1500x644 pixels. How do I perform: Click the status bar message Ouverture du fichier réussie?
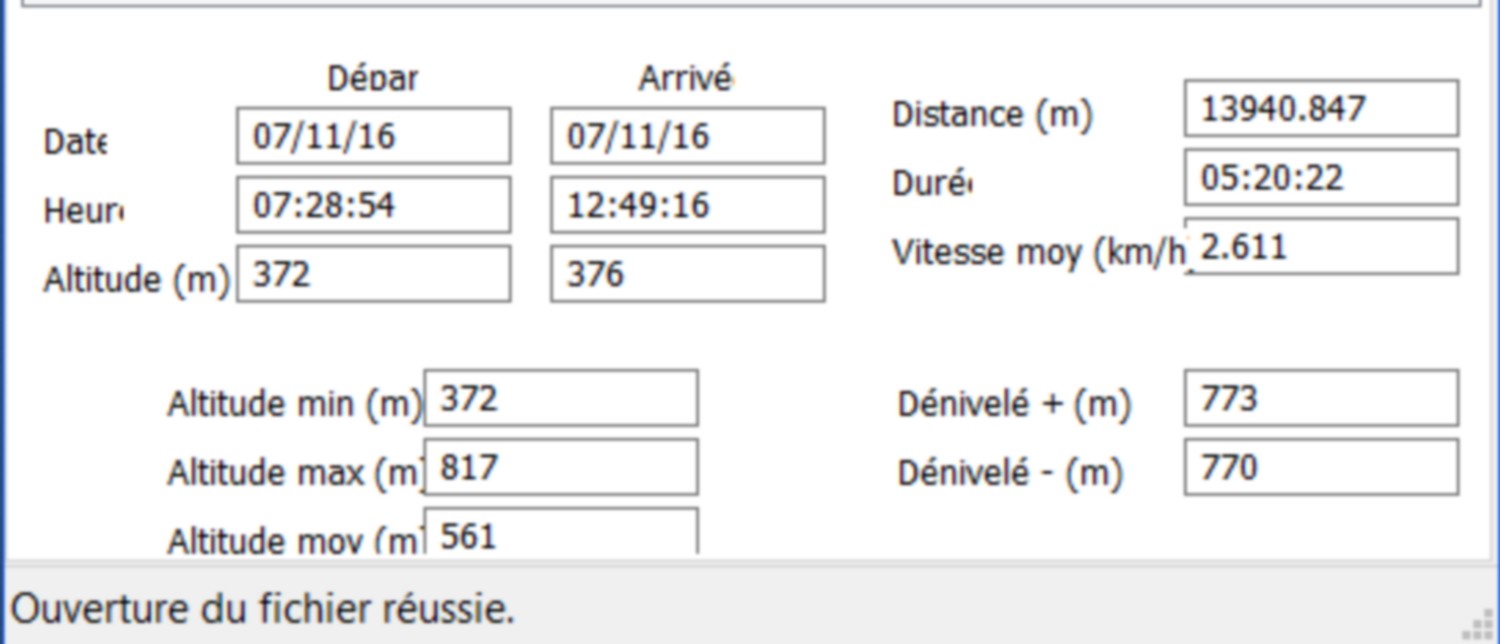pyautogui.click(x=262, y=608)
